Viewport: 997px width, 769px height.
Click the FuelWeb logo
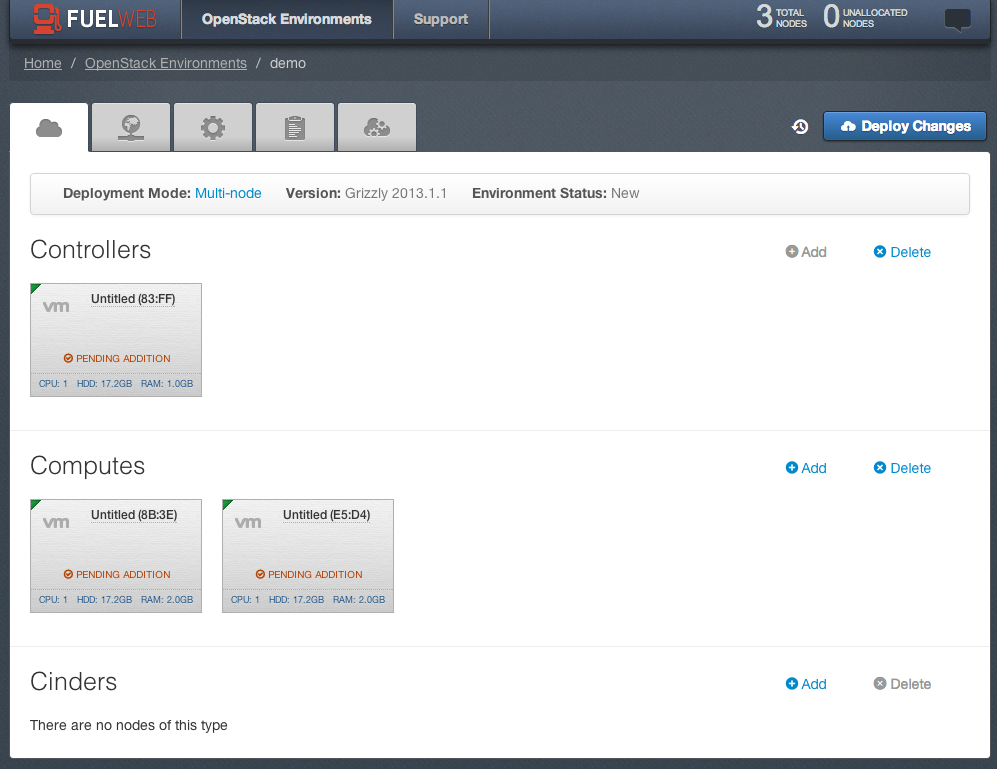[x=95, y=18]
